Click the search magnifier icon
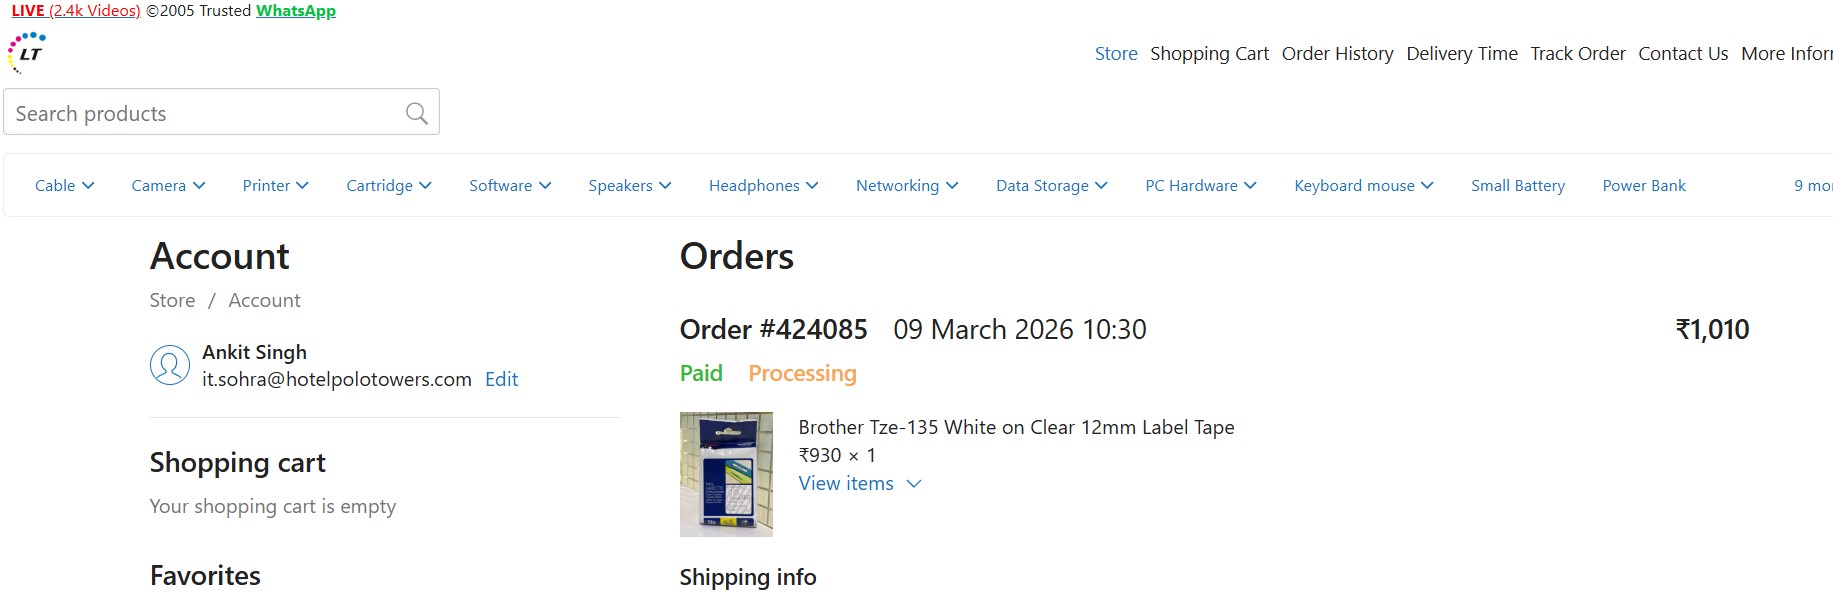The width and height of the screenshot is (1833, 597). click(x=416, y=114)
